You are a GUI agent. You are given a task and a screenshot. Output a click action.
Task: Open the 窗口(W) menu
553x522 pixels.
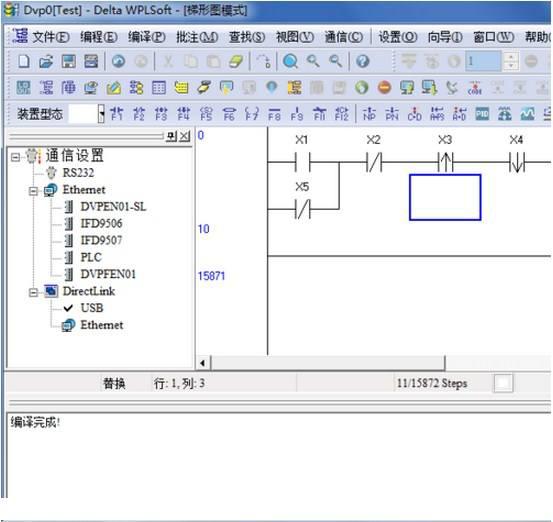pos(494,37)
